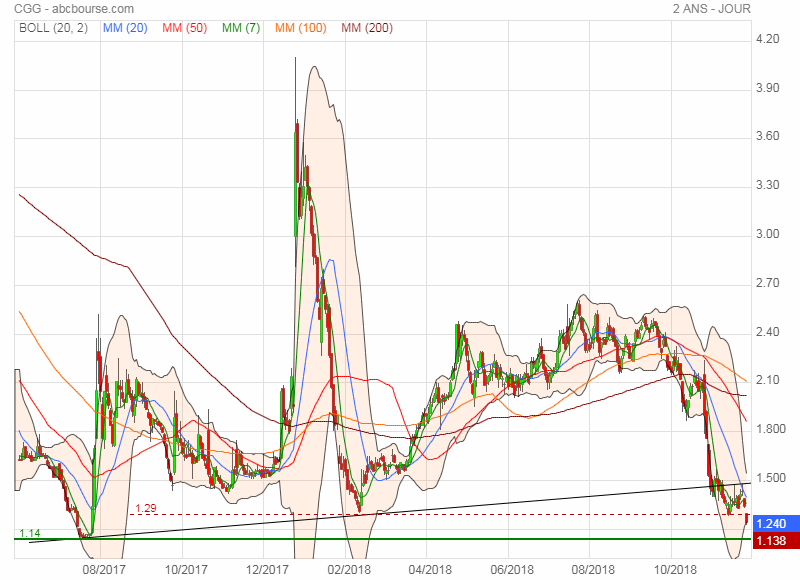The width and height of the screenshot is (800, 580).
Task: Click the 2.10 price axis value
Action: coord(767,380)
